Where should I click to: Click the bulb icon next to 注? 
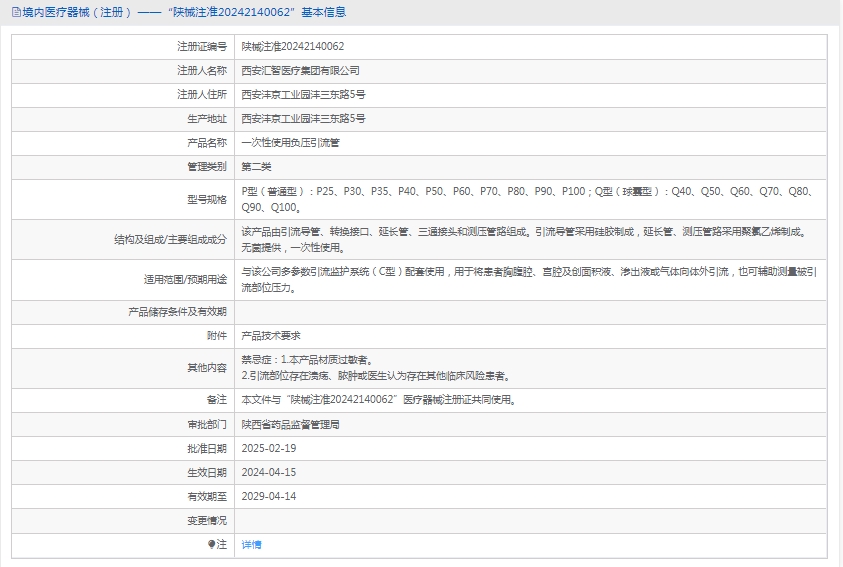[x=211, y=545]
